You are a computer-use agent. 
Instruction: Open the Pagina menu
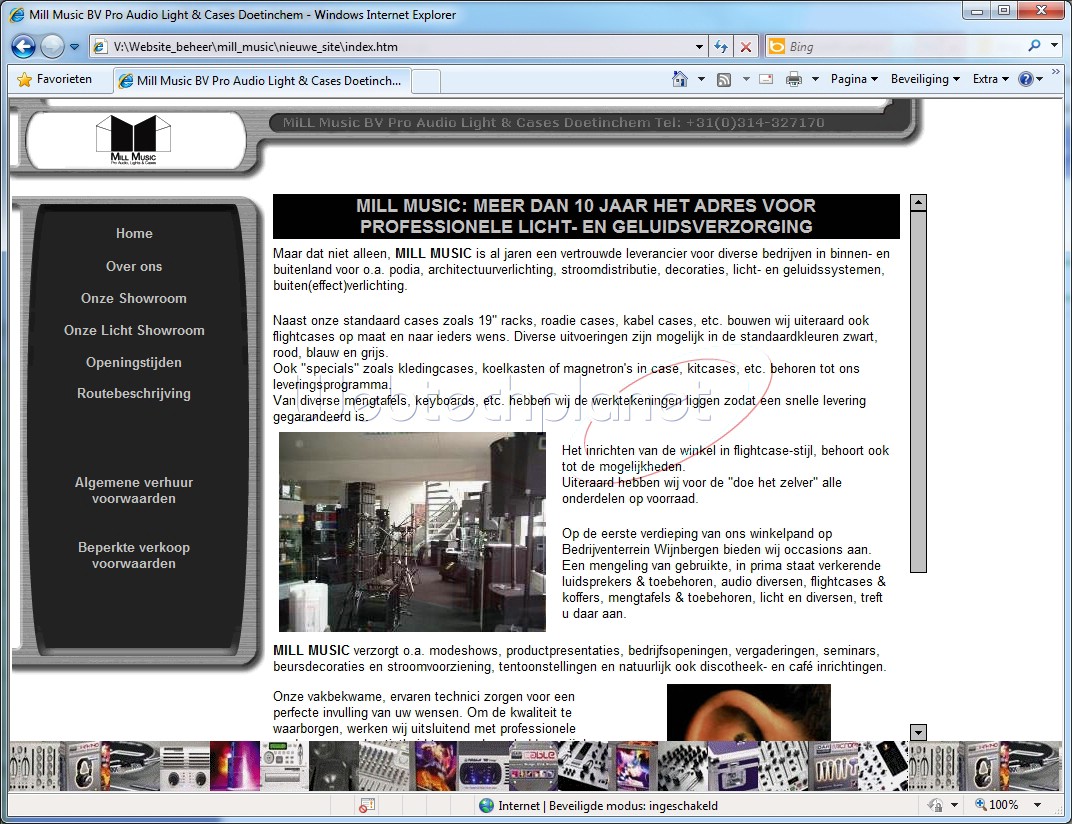[854, 79]
